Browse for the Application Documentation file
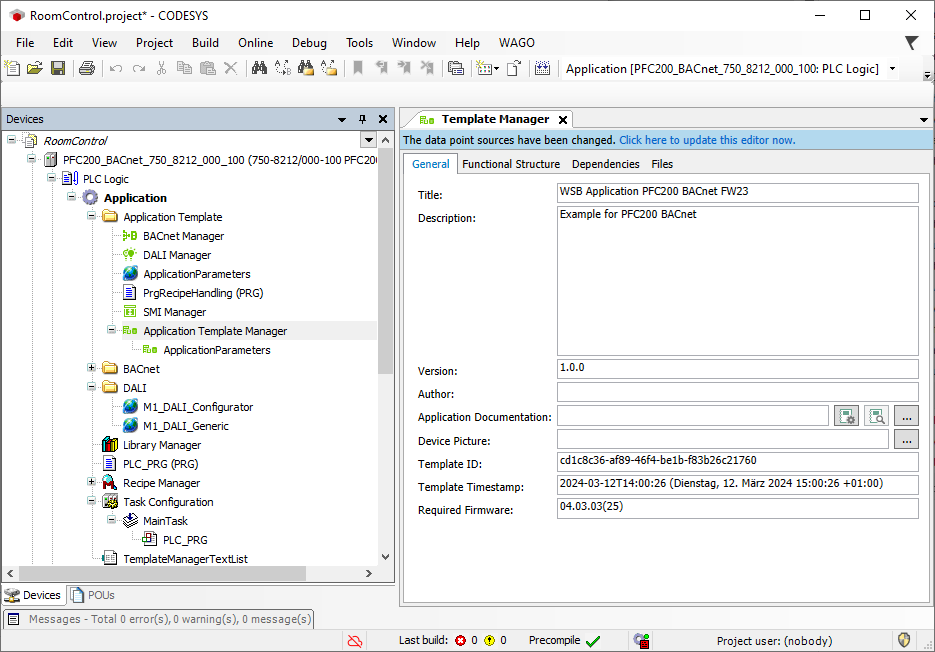The width and height of the screenshot is (935, 652). (906, 416)
